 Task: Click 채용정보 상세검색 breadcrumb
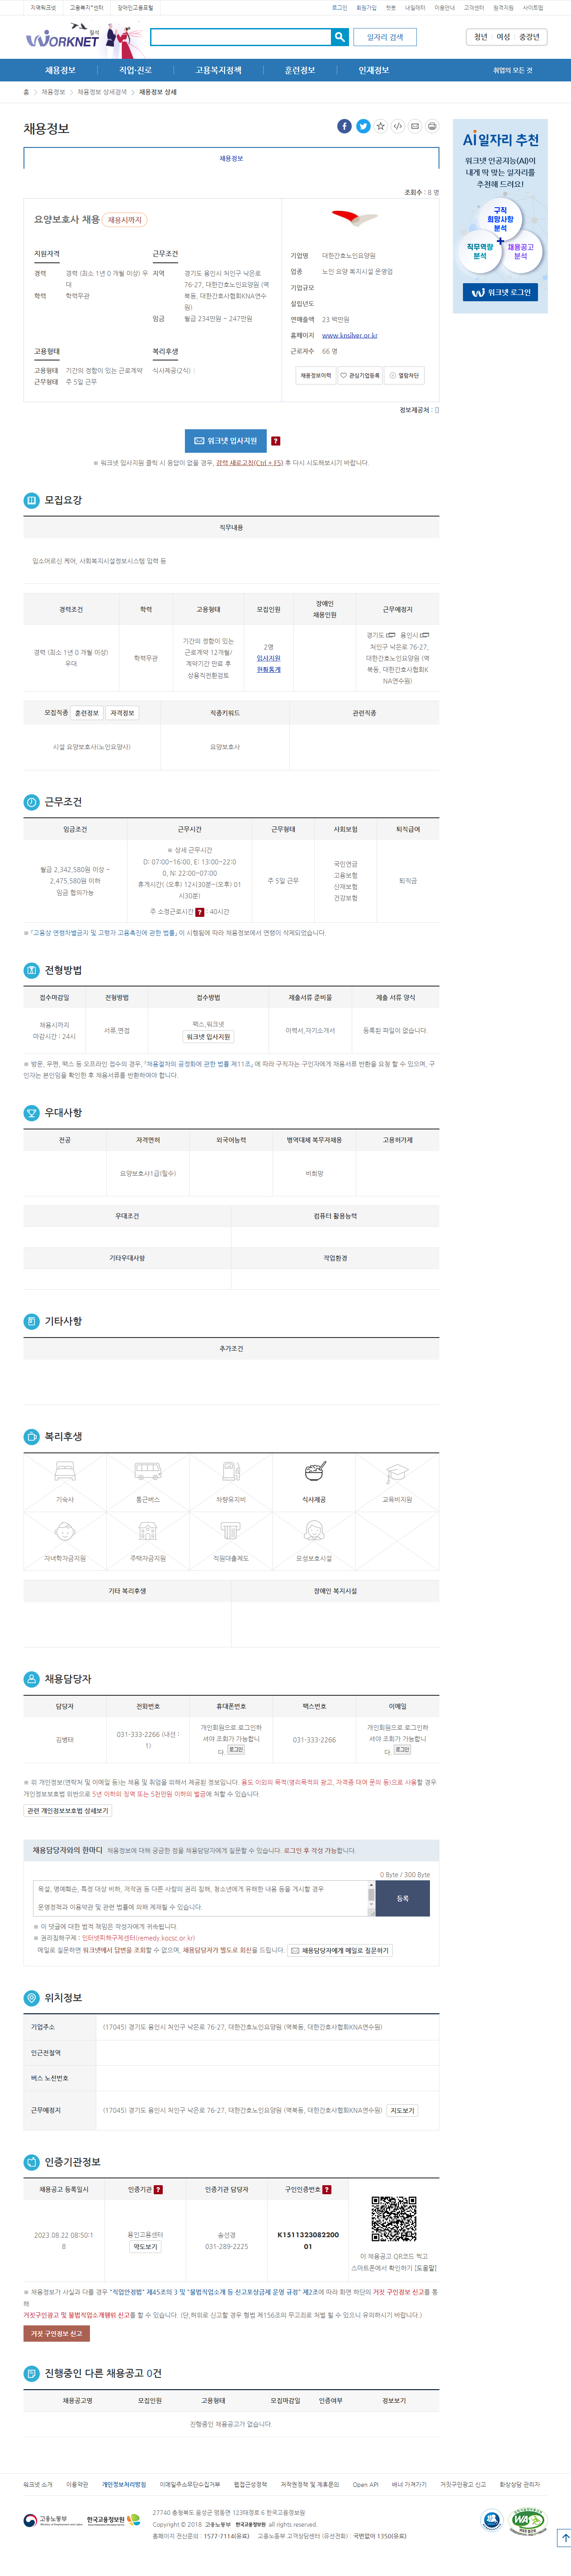[x=102, y=92]
